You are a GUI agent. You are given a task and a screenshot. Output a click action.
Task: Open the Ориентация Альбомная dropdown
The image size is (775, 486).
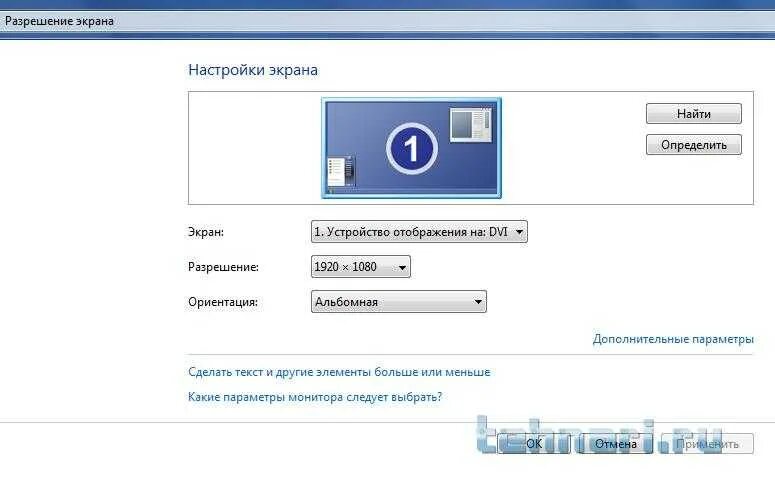coord(399,302)
